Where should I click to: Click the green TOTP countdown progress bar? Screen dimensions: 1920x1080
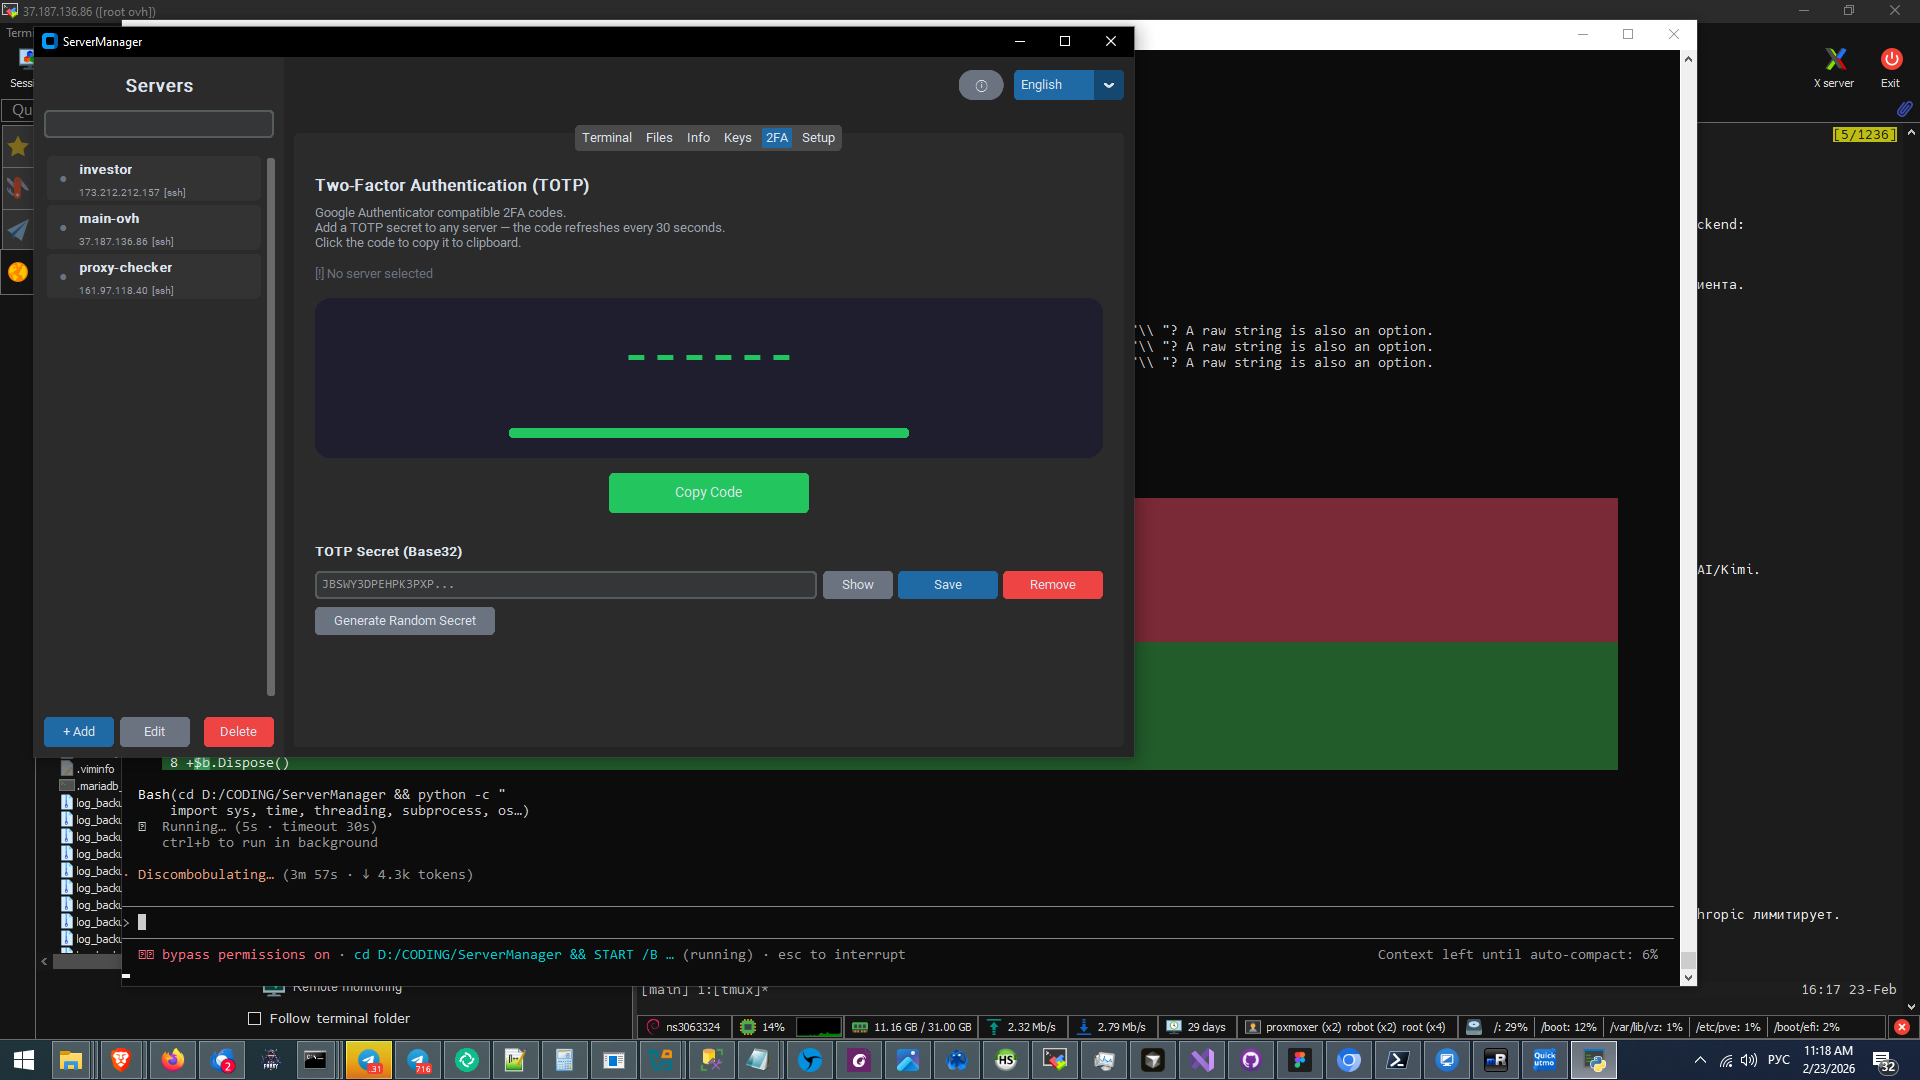708,433
